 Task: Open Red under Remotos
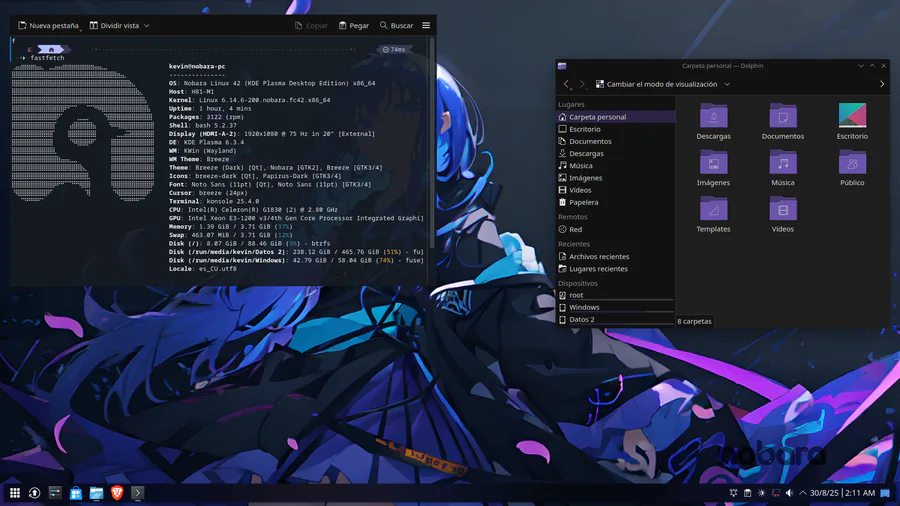615,229
